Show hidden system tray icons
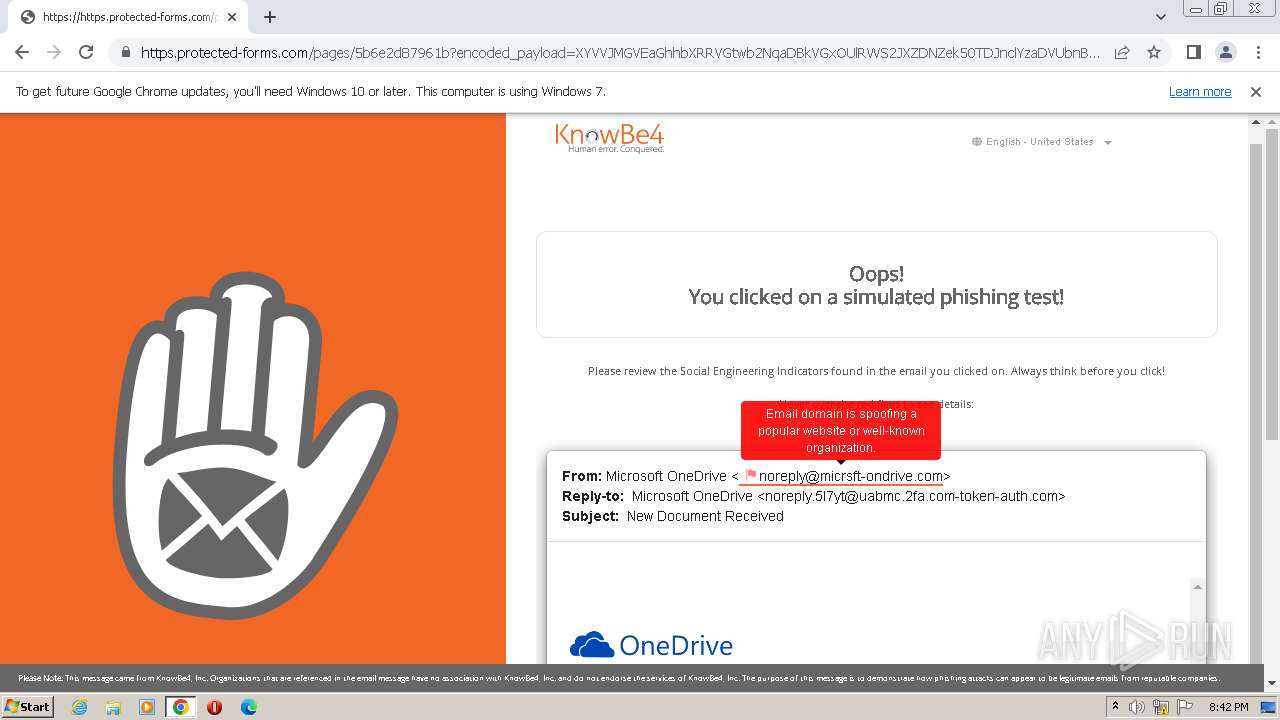This screenshot has height=720, width=1280. click(x=1115, y=707)
